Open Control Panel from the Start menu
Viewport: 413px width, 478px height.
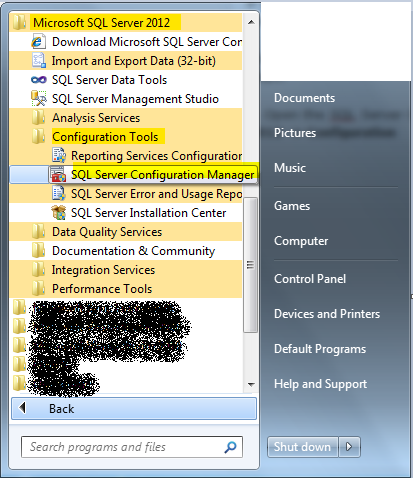tap(310, 279)
